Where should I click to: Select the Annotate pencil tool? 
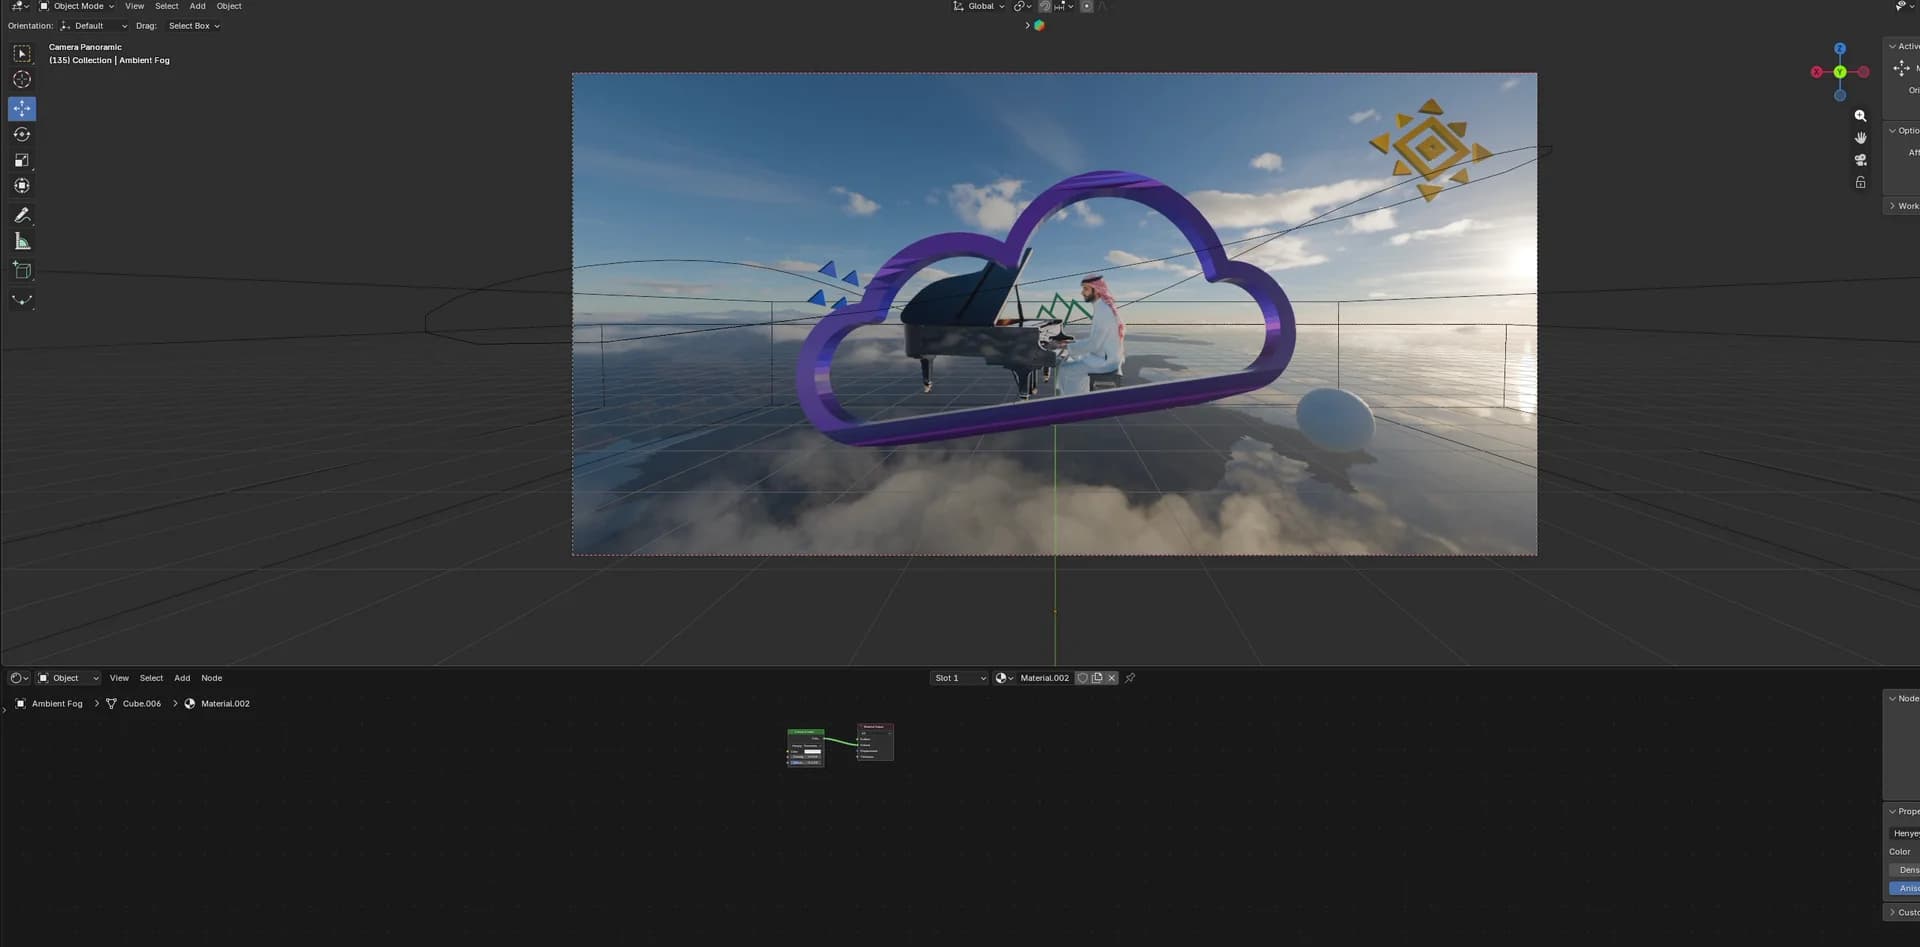[x=22, y=215]
